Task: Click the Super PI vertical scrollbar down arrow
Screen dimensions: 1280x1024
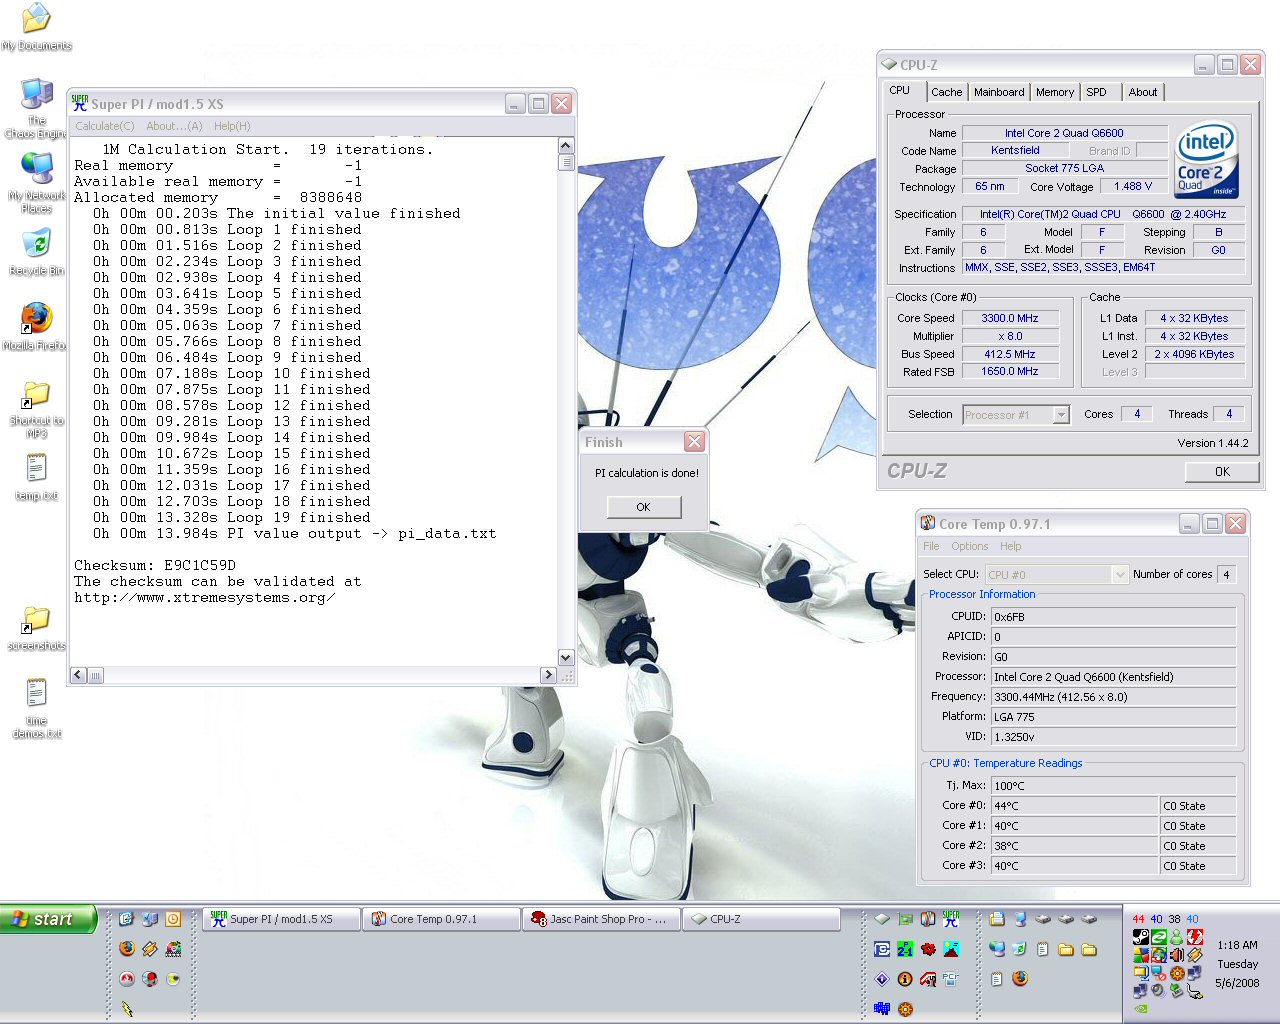Action: (x=566, y=657)
